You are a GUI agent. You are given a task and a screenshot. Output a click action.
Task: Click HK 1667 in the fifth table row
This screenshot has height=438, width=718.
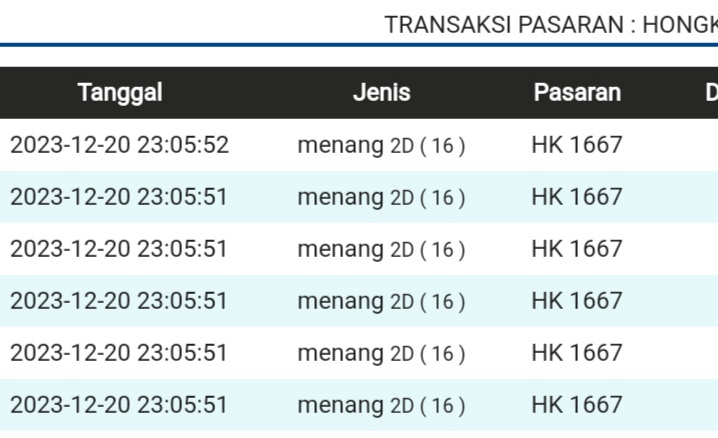576,353
